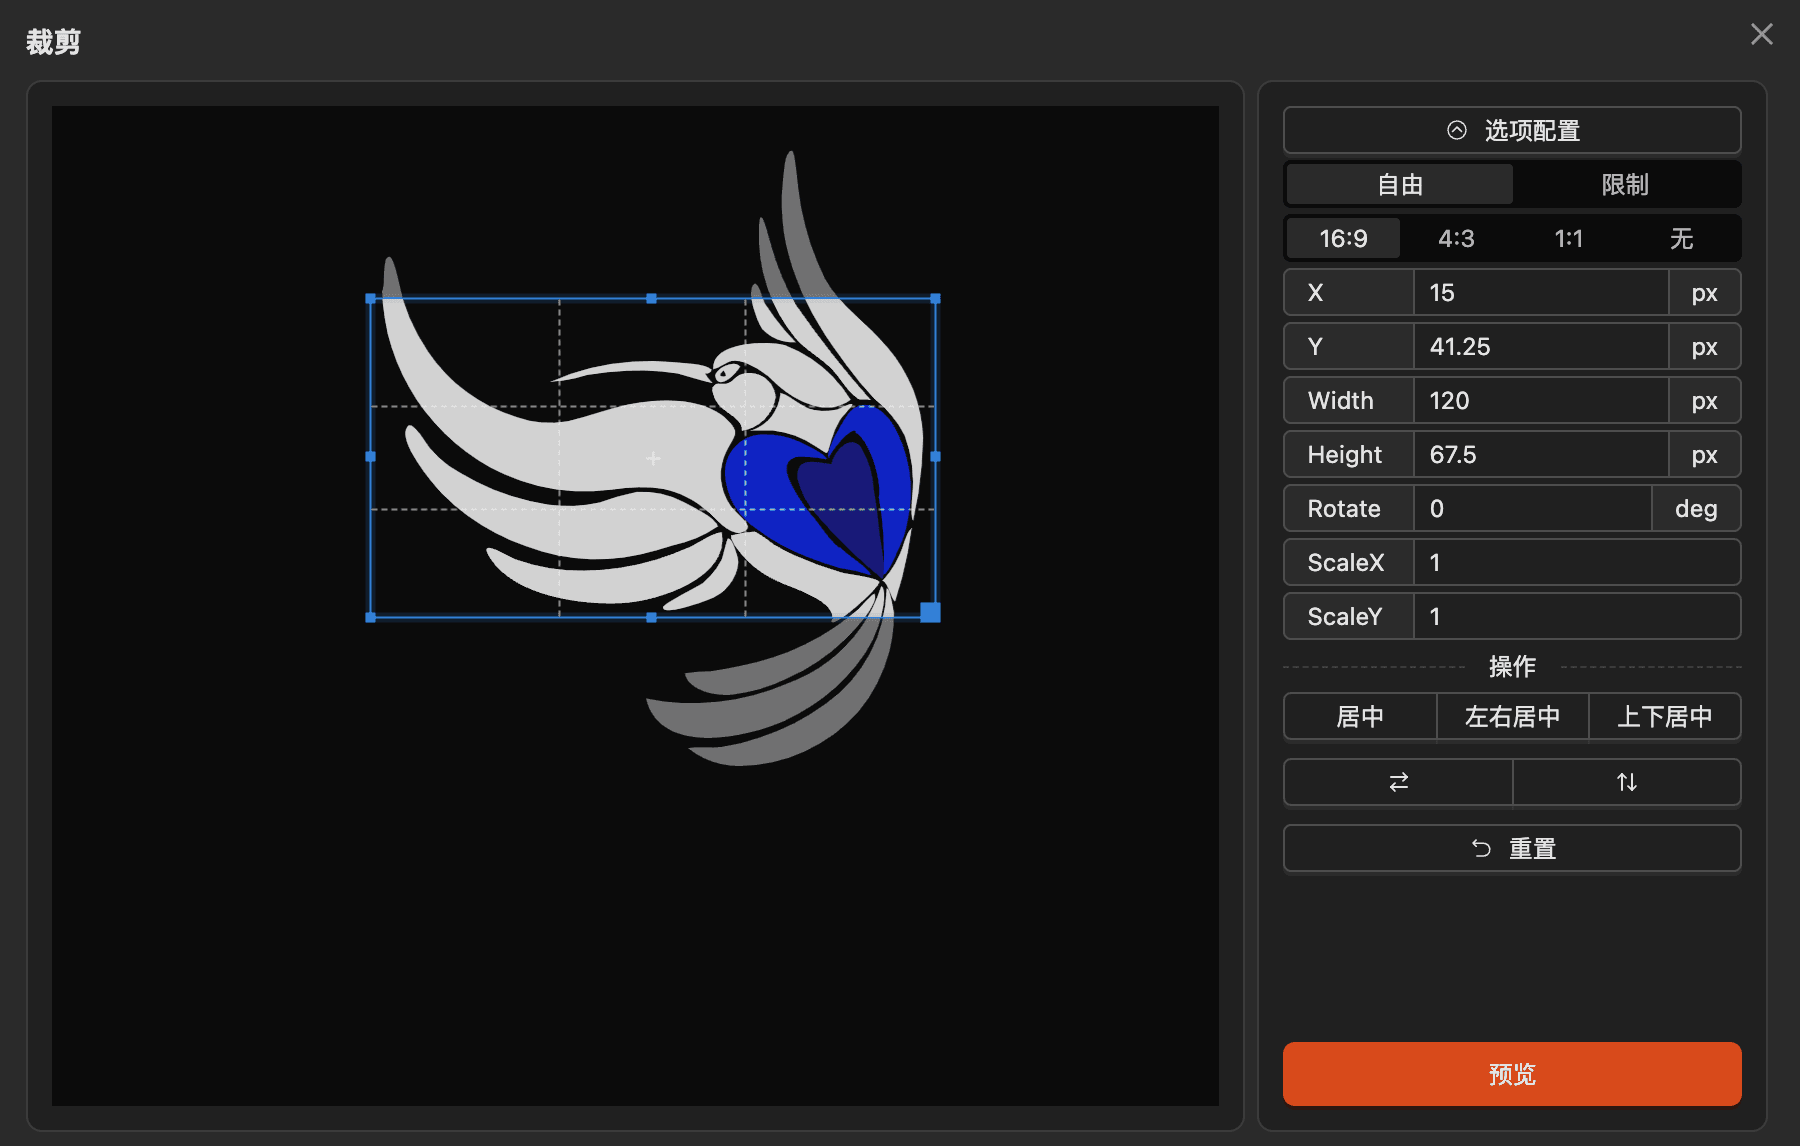Click the X position input field
This screenshot has height=1146, width=1800.
coord(1541,292)
